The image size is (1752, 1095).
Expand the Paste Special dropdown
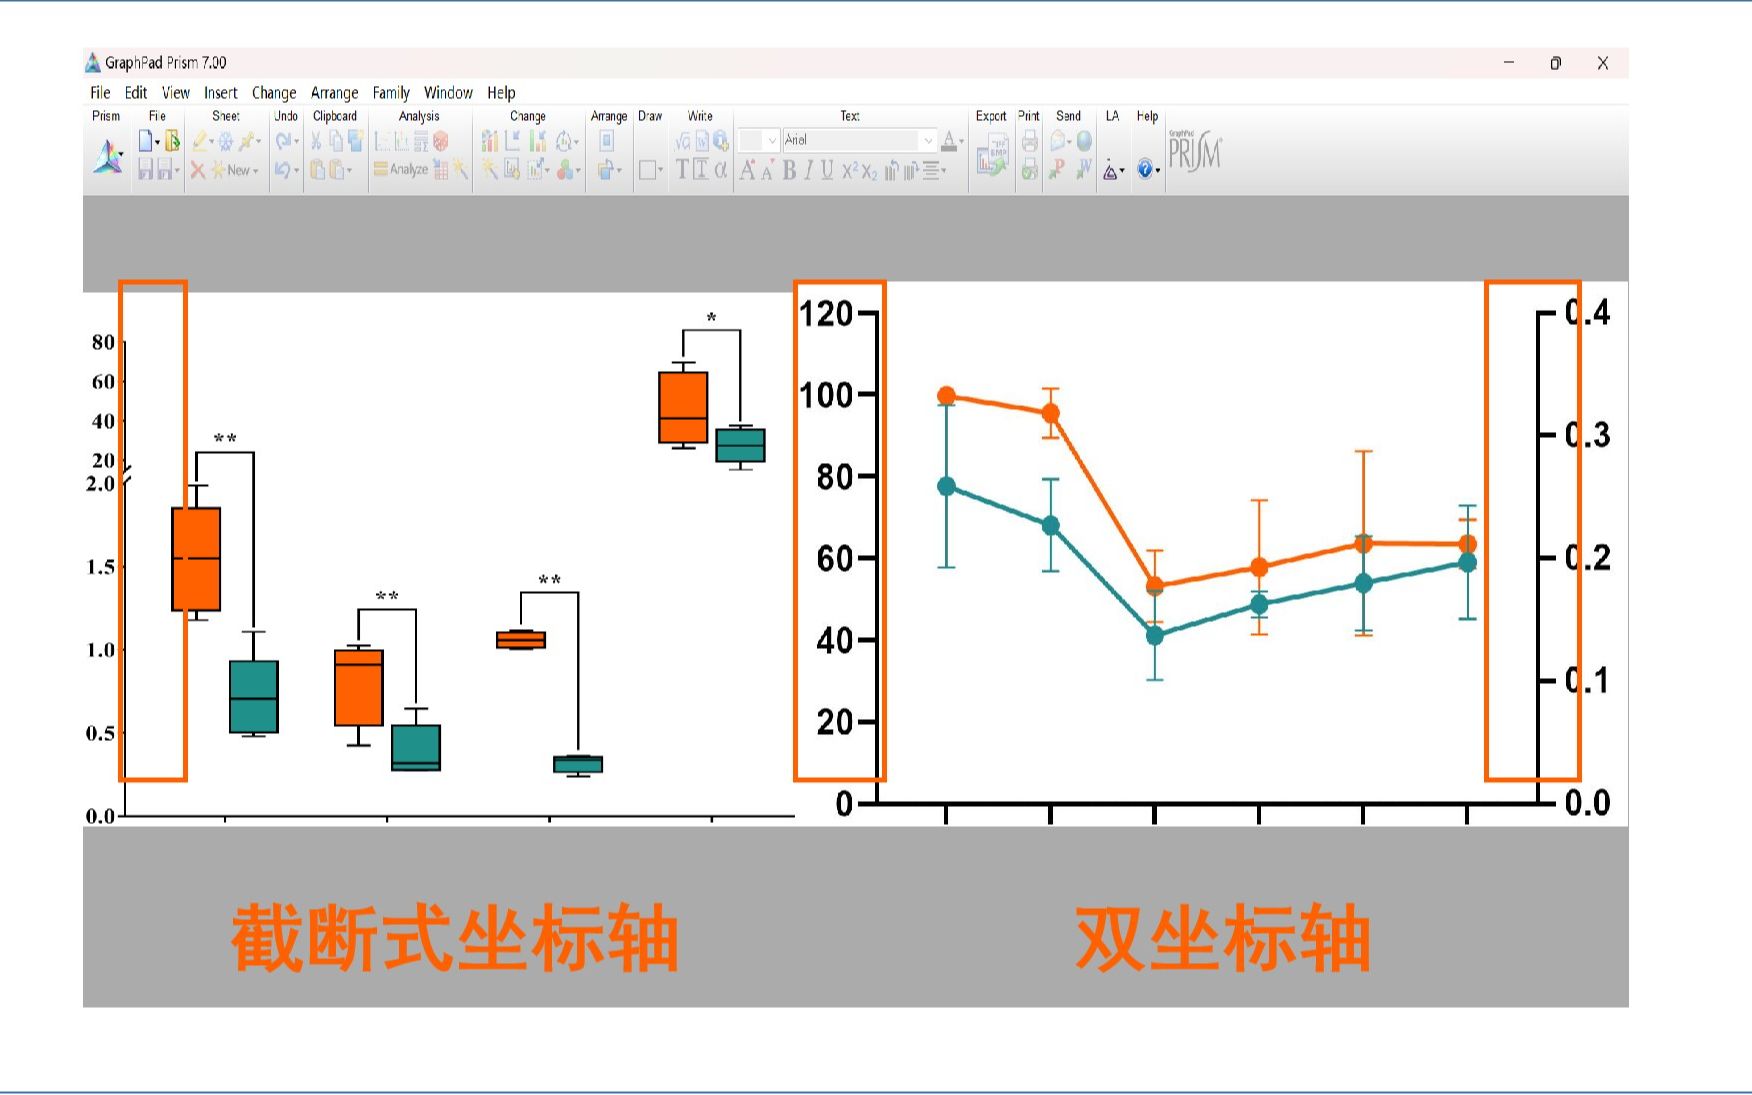(x=349, y=170)
